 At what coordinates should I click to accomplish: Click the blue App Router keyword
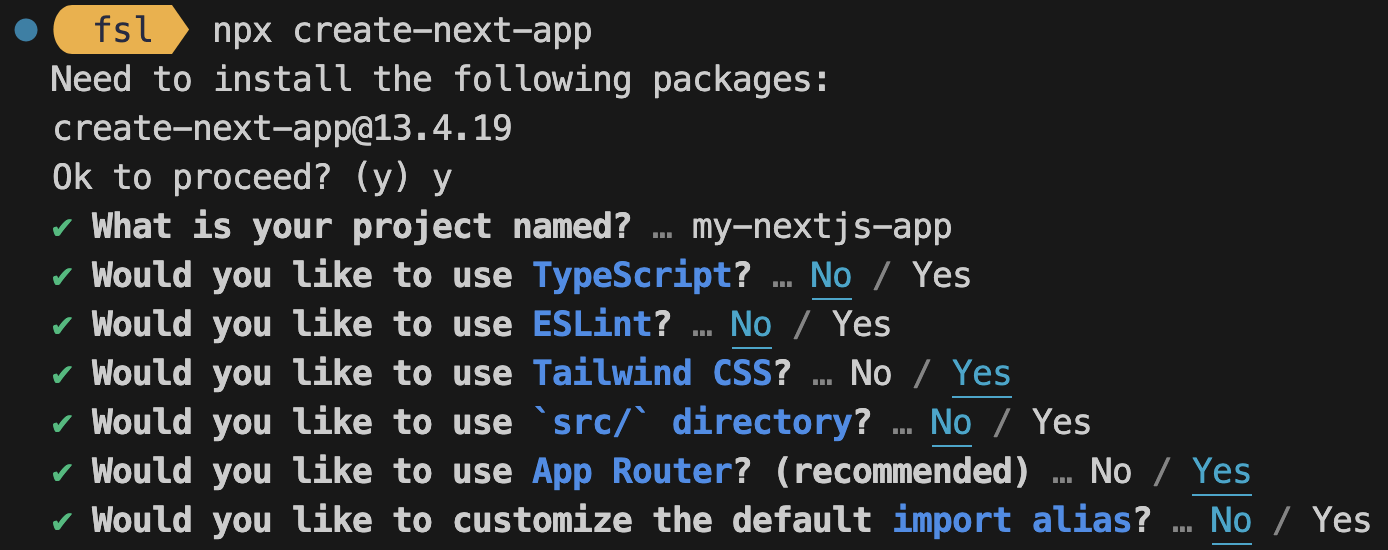coord(632,471)
